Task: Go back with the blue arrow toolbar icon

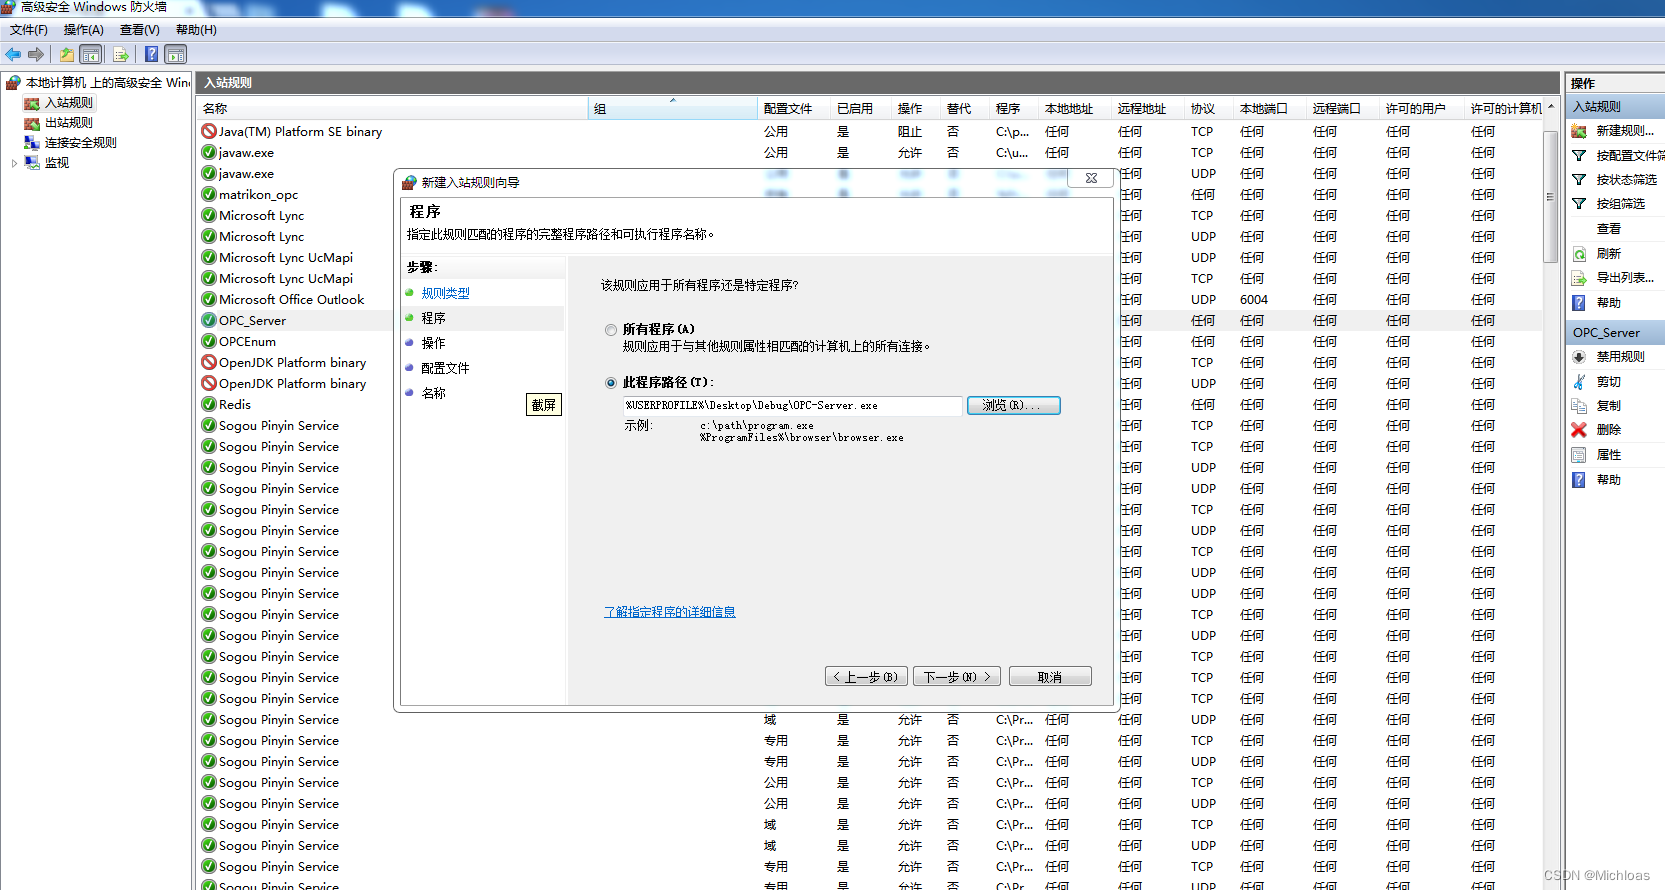Action: 13,54
